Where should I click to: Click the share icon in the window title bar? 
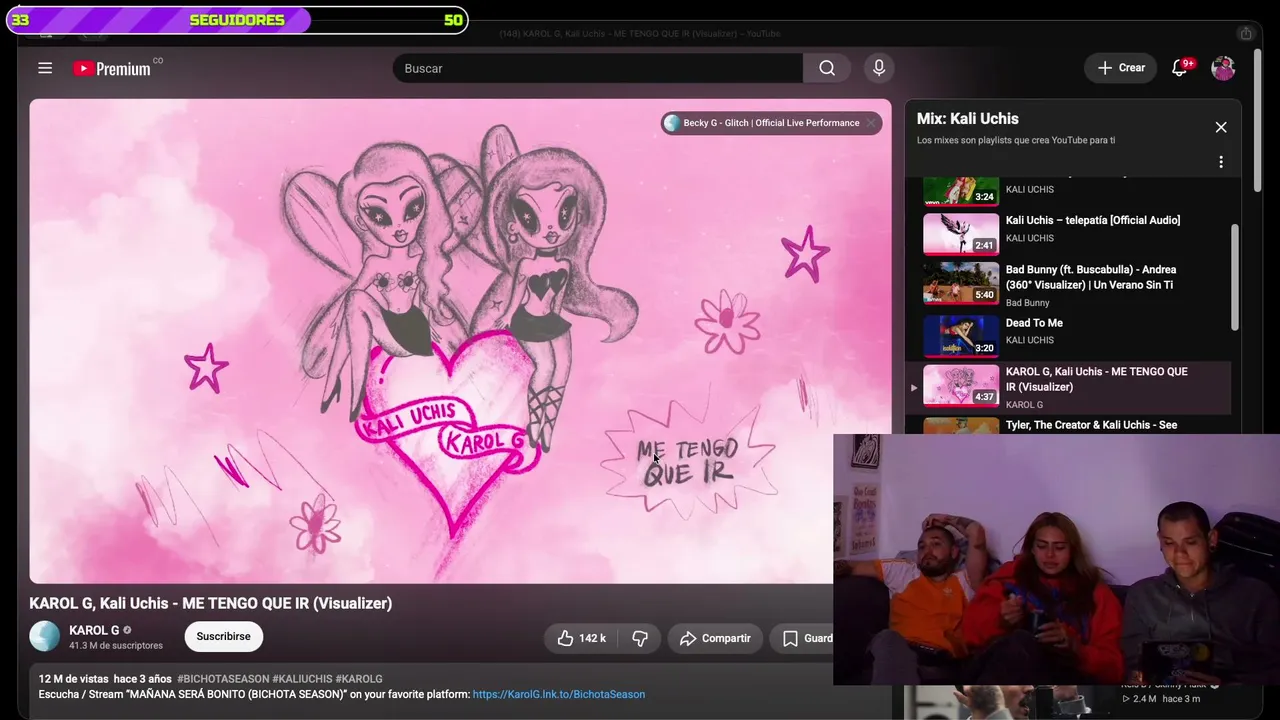pos(1246,33)
